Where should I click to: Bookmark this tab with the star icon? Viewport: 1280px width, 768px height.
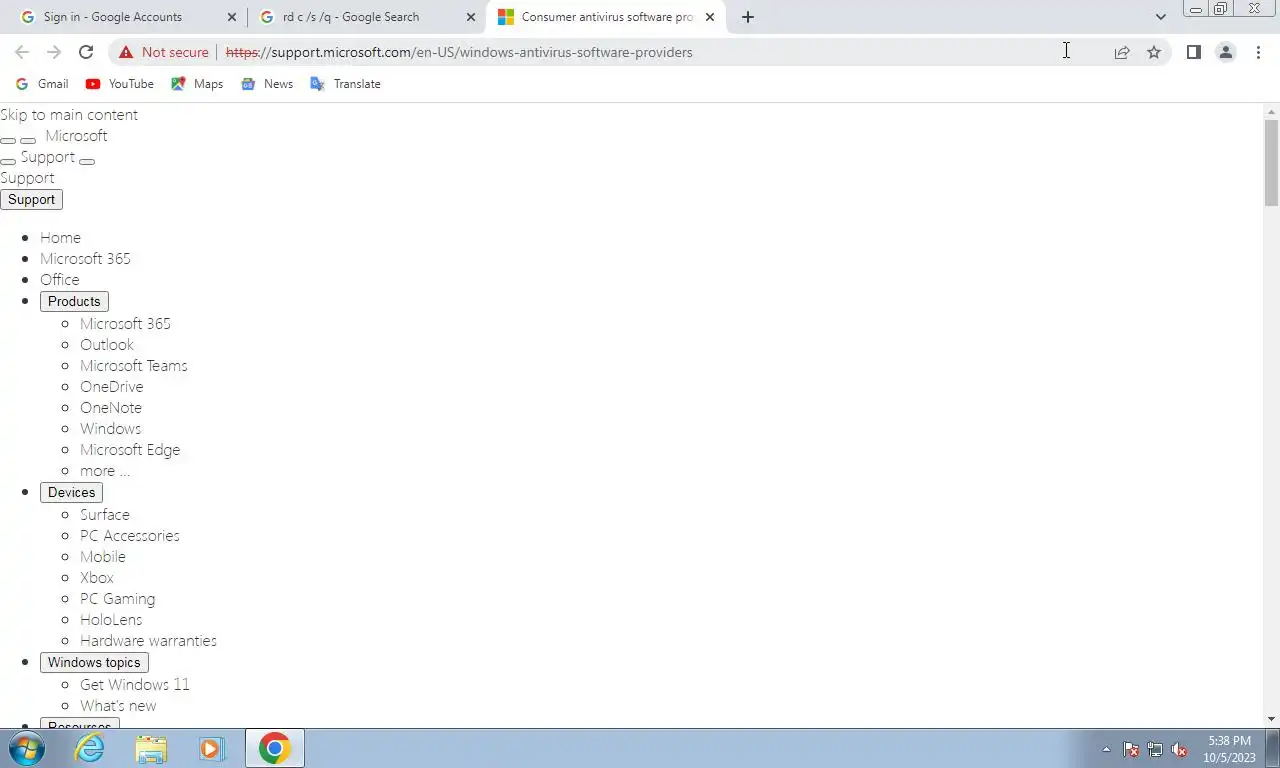tap(1154, 52)
